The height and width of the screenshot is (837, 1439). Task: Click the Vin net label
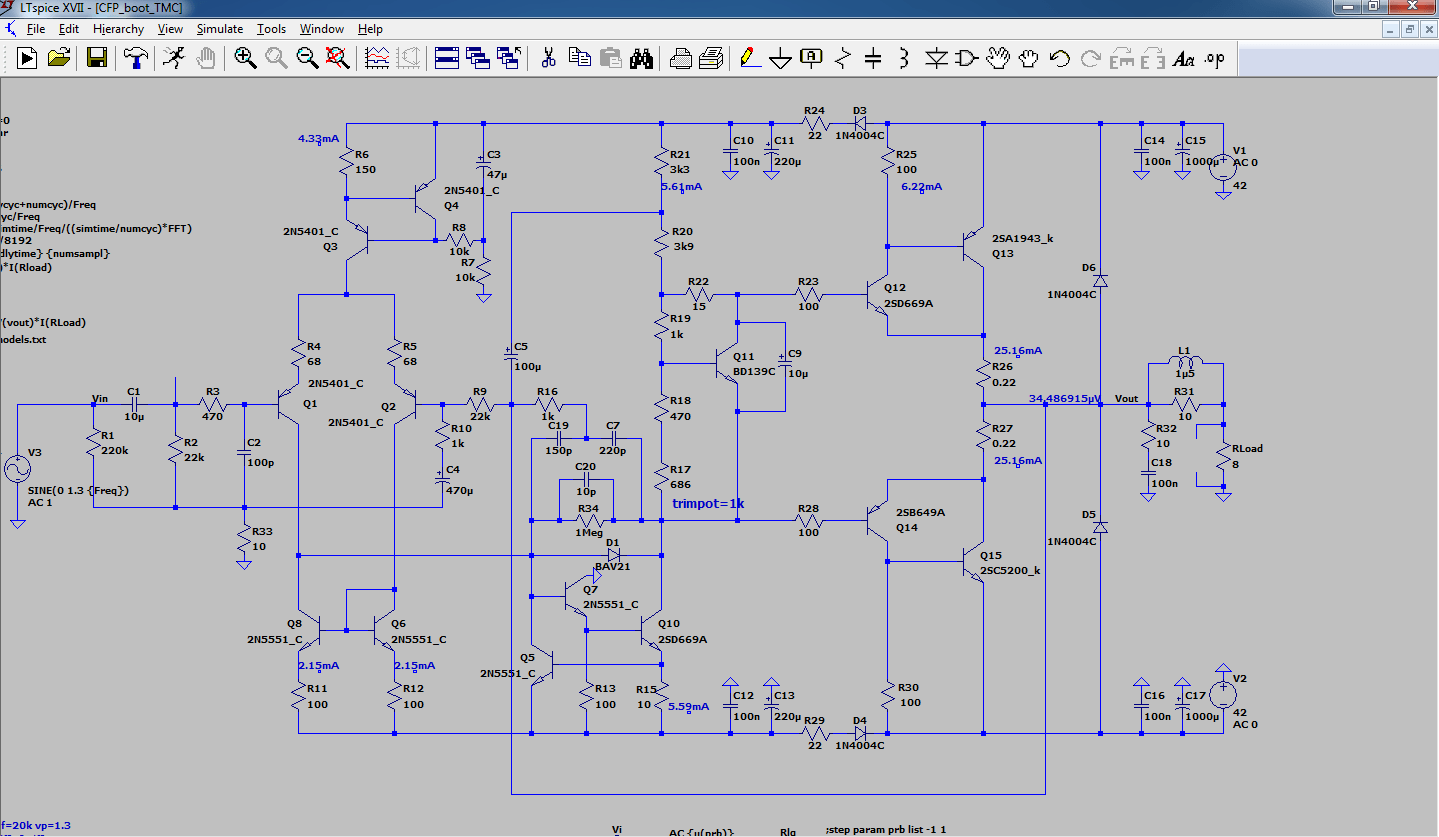[99, 398]
